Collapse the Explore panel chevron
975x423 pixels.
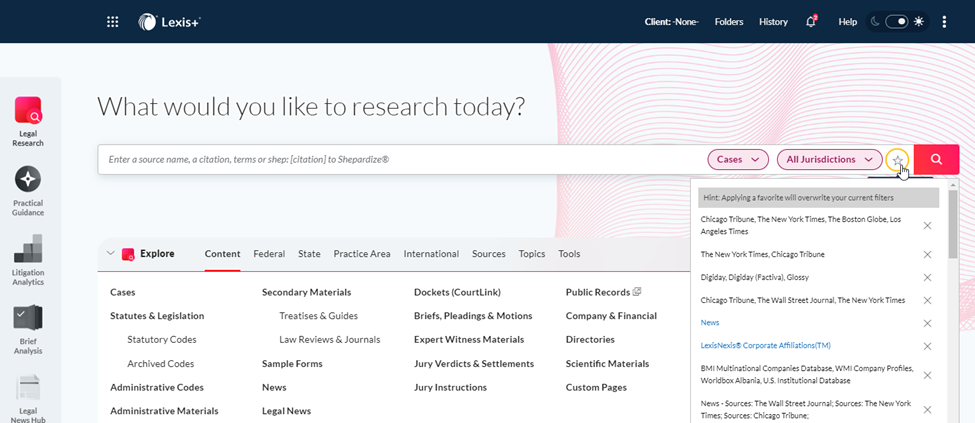(x=111, y=254)
